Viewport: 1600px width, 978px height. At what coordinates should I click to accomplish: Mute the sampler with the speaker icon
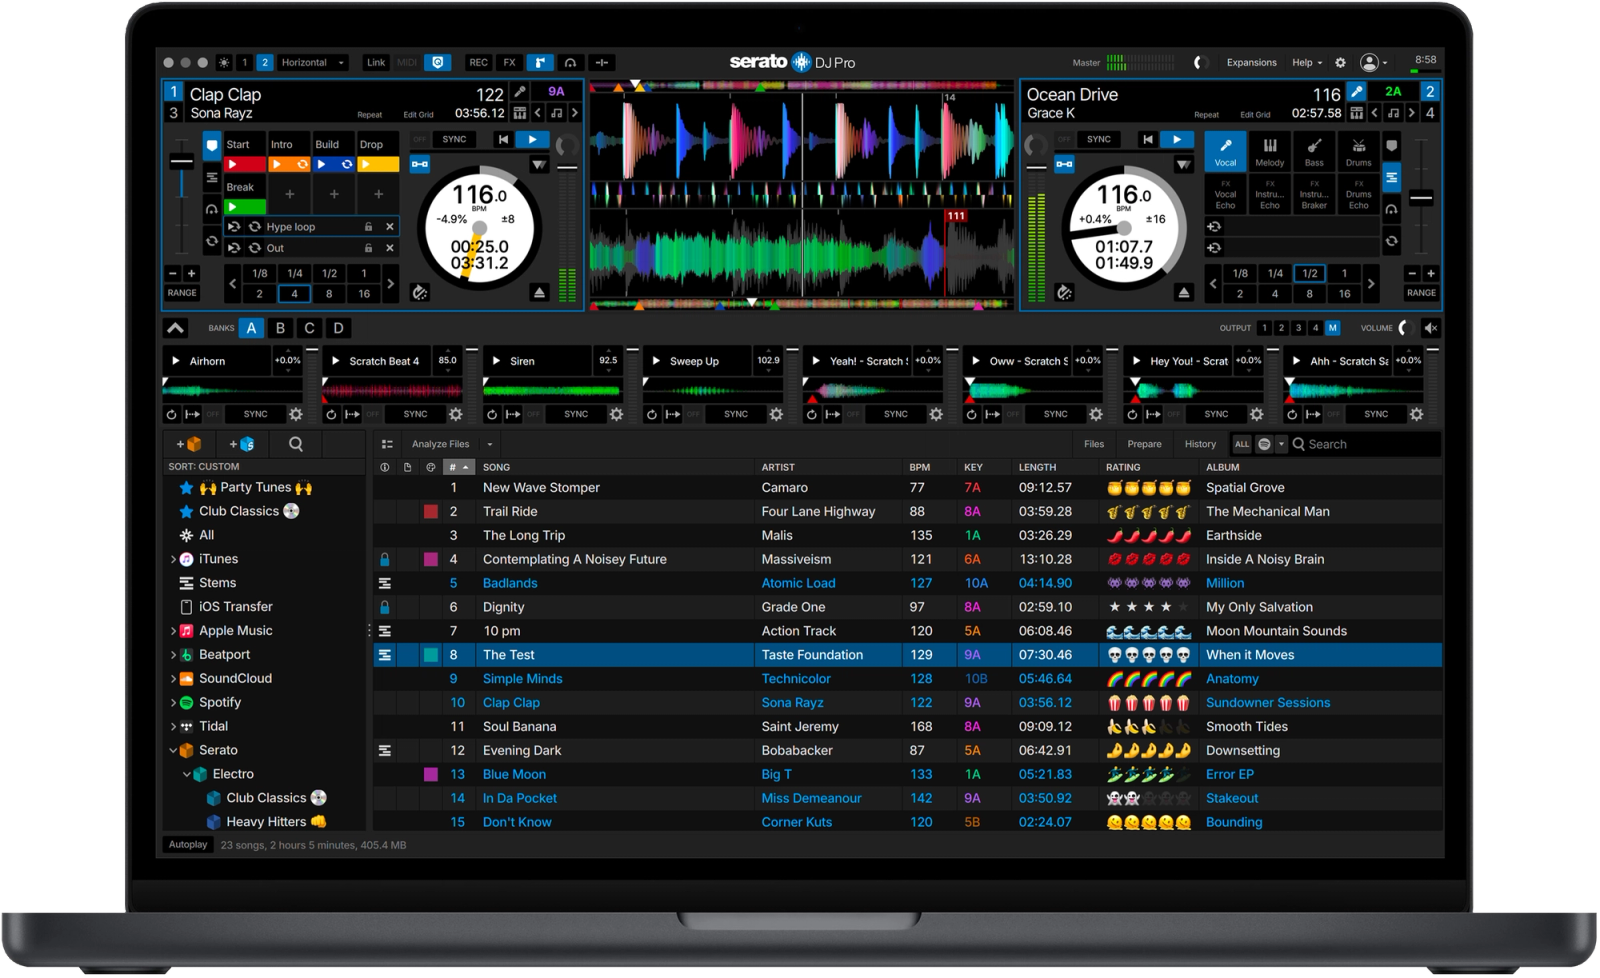[1431, 328]
